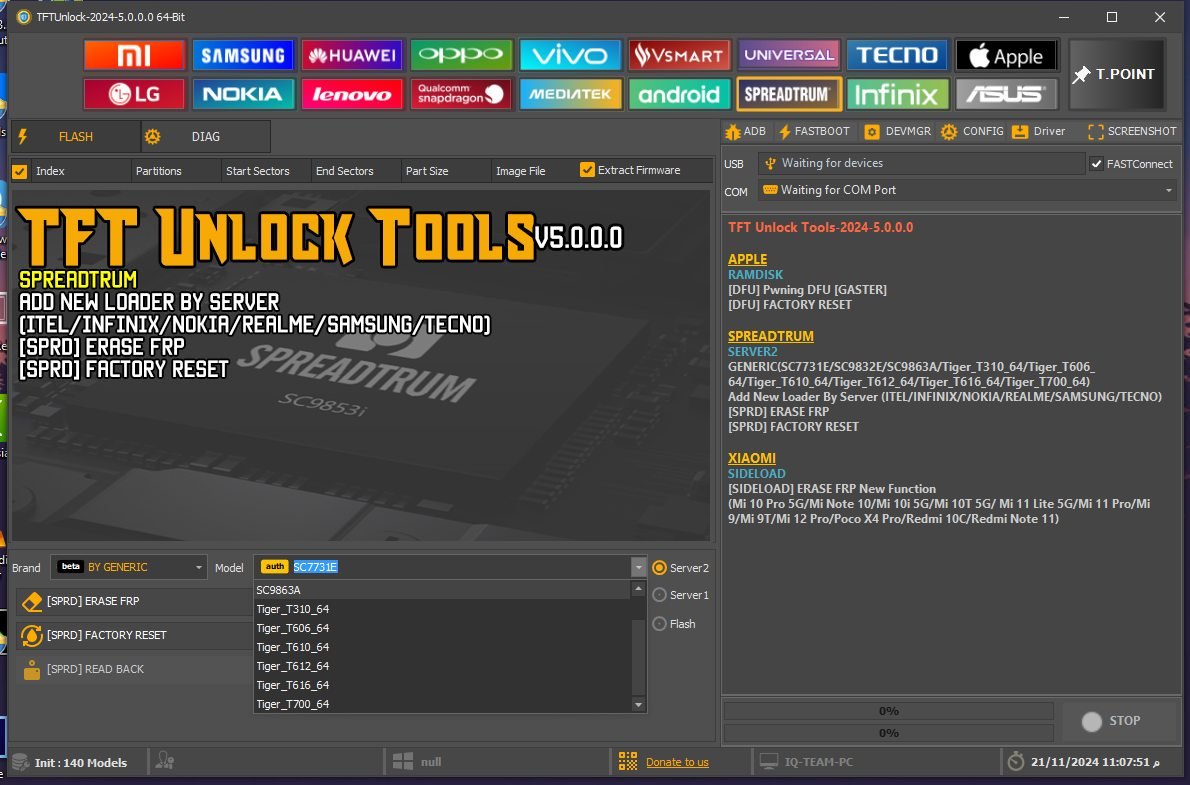This screenshot has height=785, width=1190.
Task: Choose the Vsmart brand logo
Action: 679,55
